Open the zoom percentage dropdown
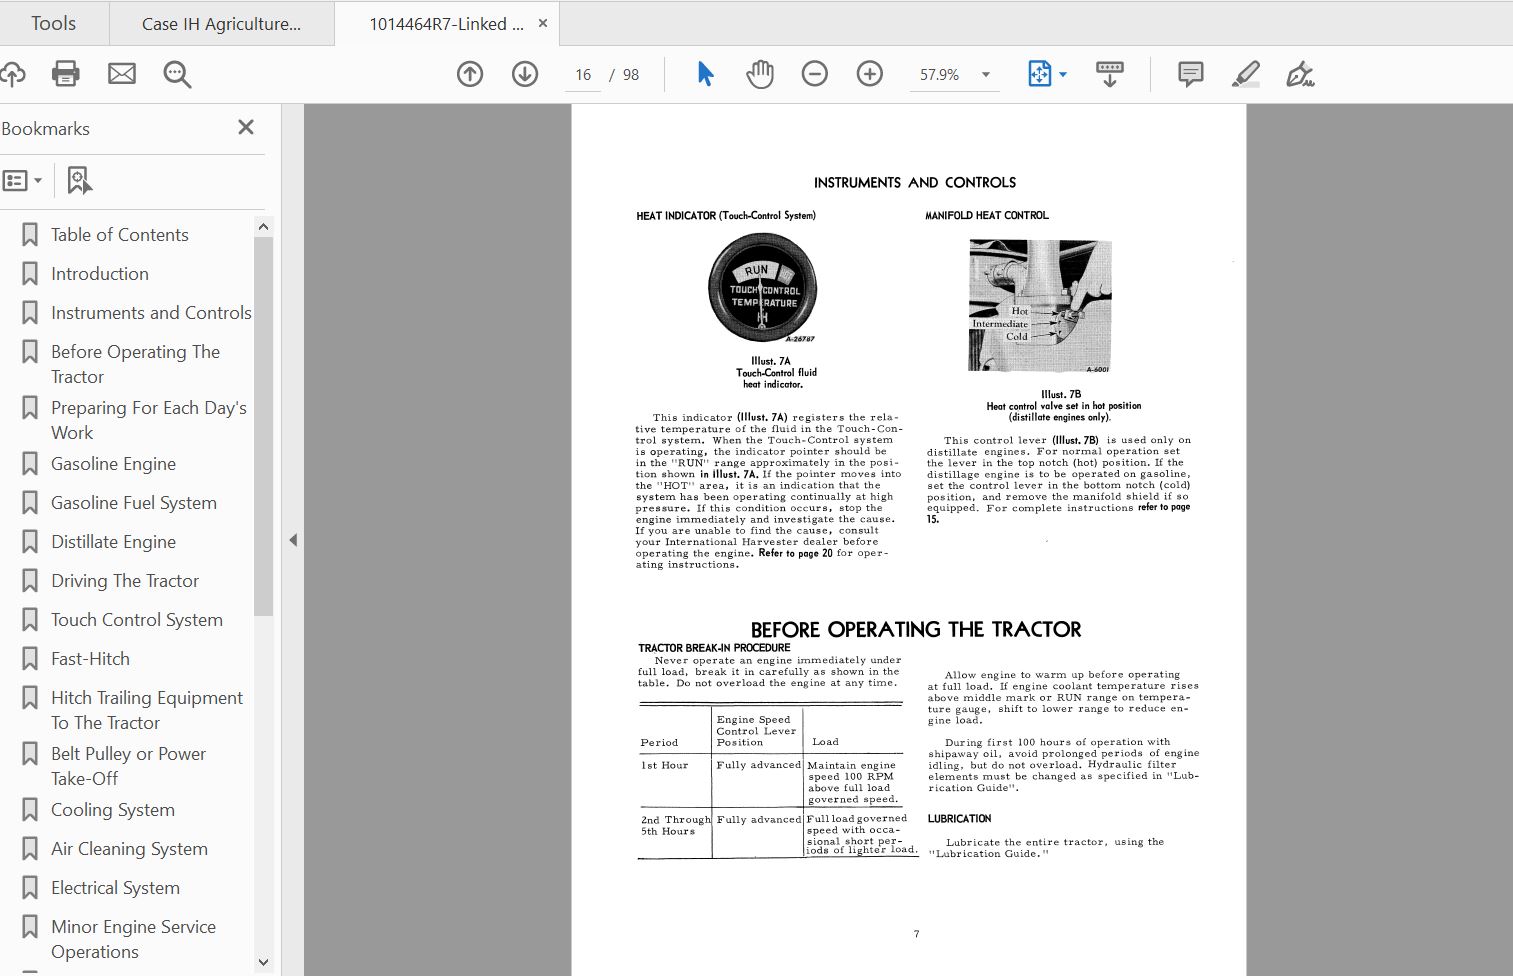This screenshot has width=1513, height=976. (x=985, y=74)
